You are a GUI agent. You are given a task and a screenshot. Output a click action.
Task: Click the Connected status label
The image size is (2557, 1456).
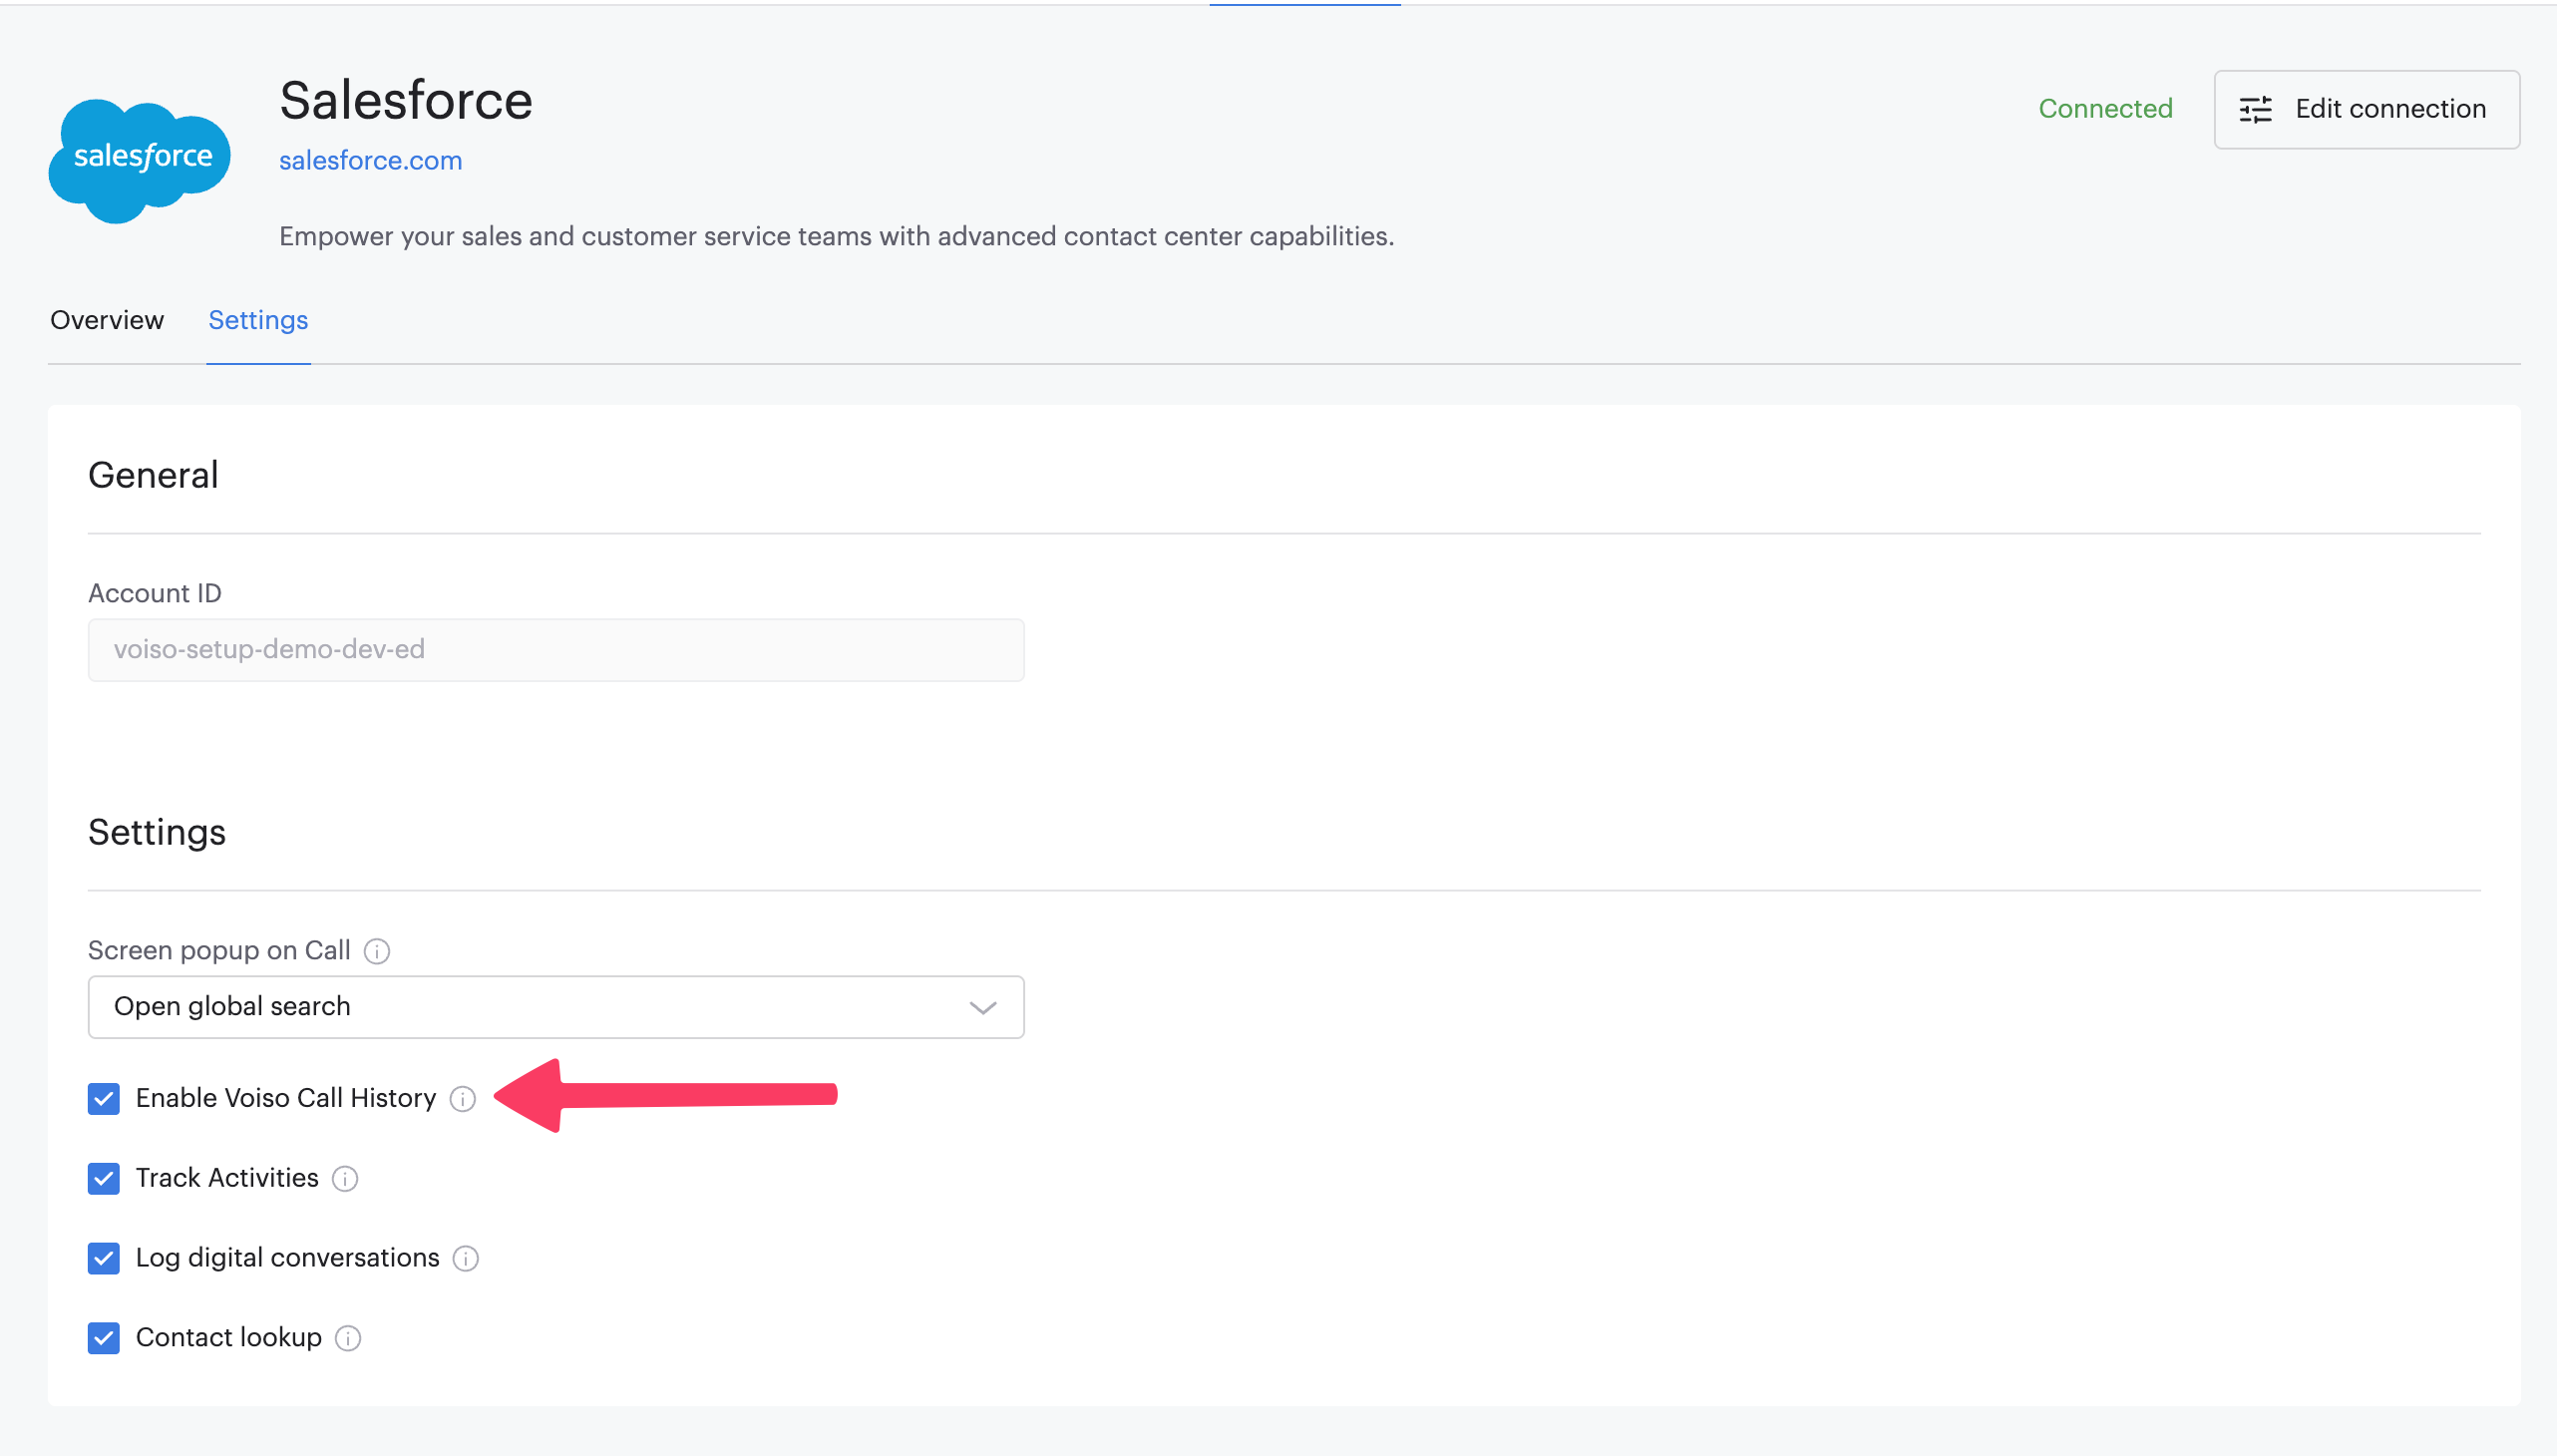pos(2106,108)
